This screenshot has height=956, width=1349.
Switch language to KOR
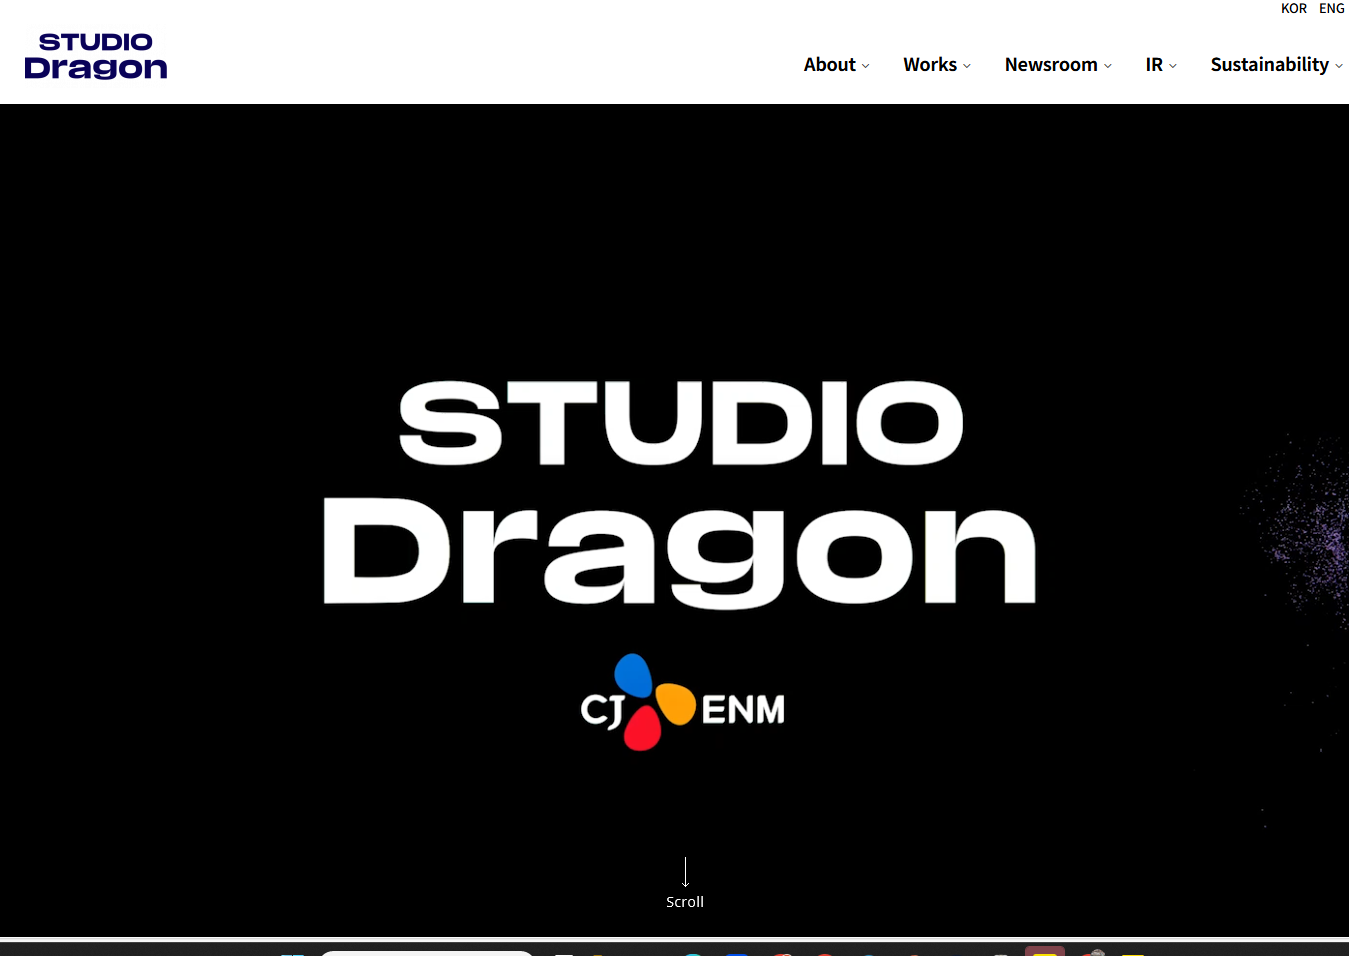[1294, 9]
